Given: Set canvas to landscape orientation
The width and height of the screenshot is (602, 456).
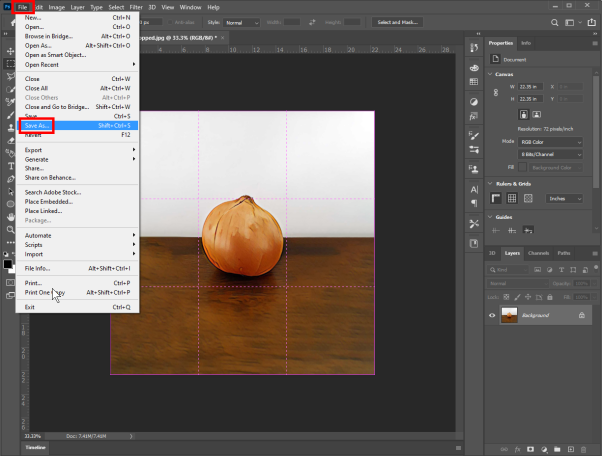Looking at the screenshot, I should (x=537, y=114).
